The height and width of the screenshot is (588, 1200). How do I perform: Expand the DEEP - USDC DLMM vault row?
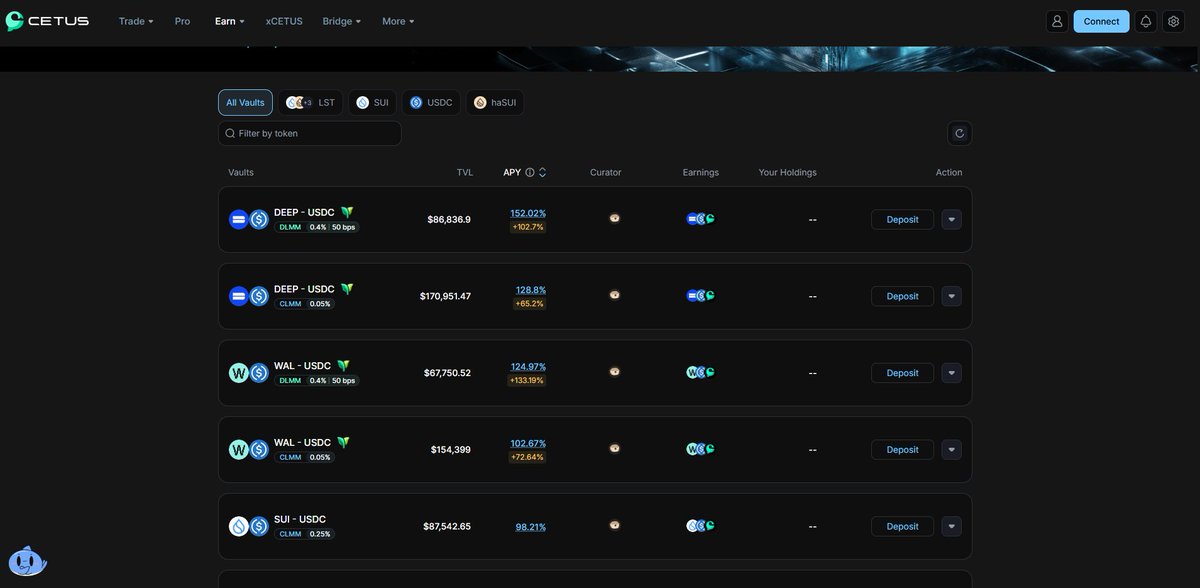[951, 219]
